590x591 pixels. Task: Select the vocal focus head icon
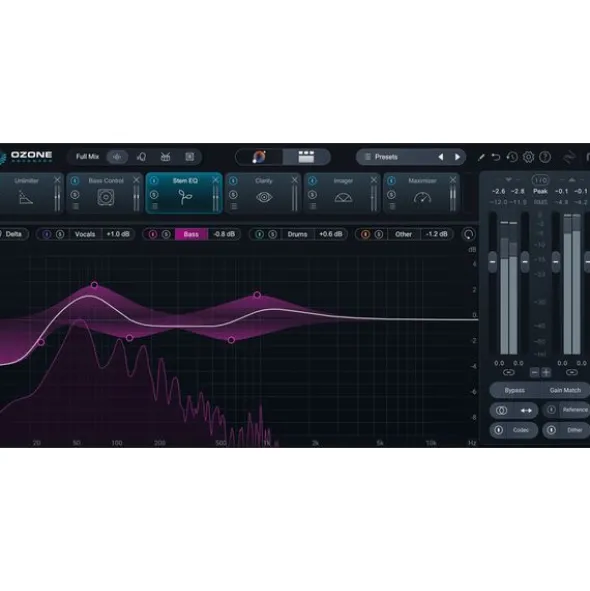[141, 157]
